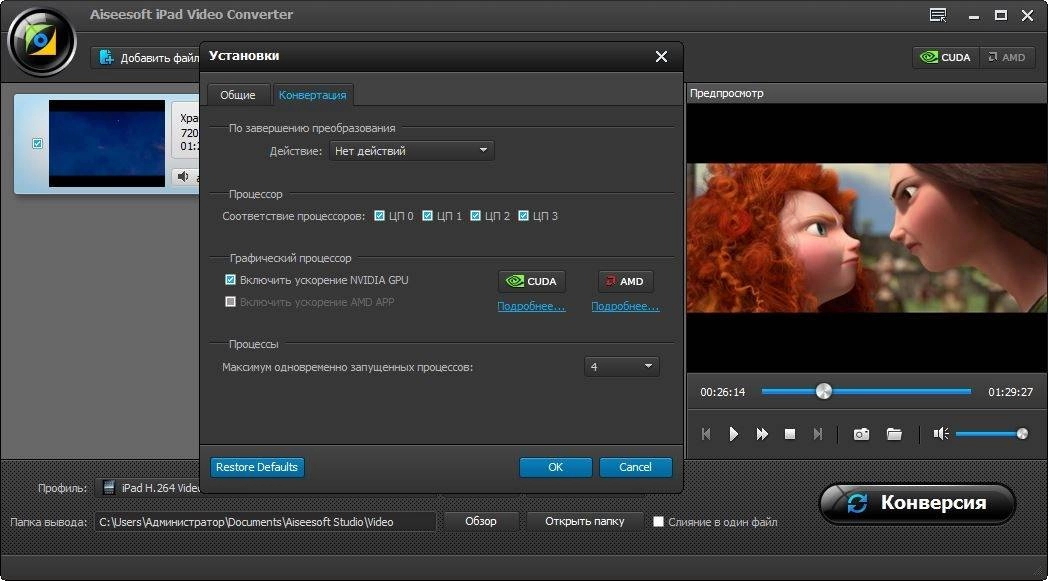The height and width of the screenshot is (581, 1048).
Task: Select the video thumbnail in the file list
Action: 107,143
